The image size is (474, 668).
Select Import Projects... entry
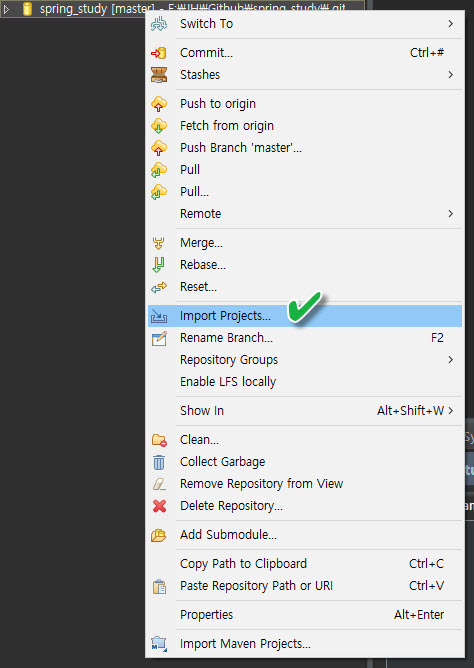pos(305,316)
